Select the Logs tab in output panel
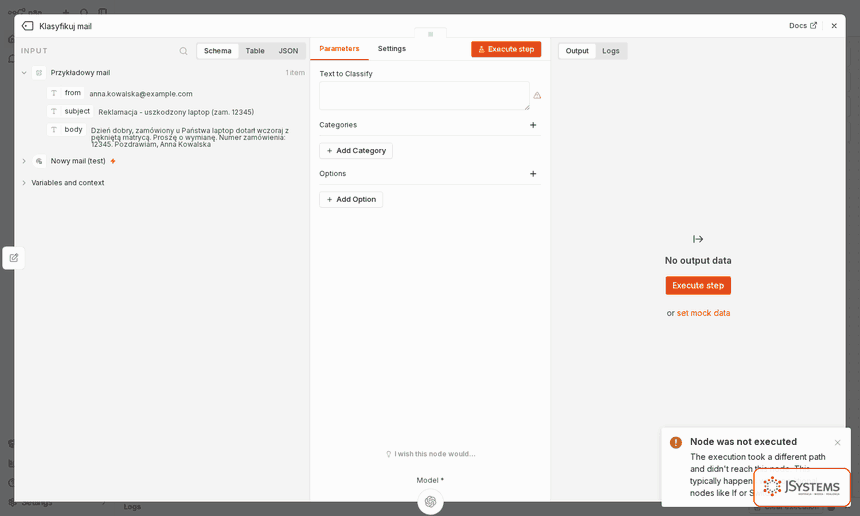The height and width of the screenshot is (516, 860). click(610, 51)
